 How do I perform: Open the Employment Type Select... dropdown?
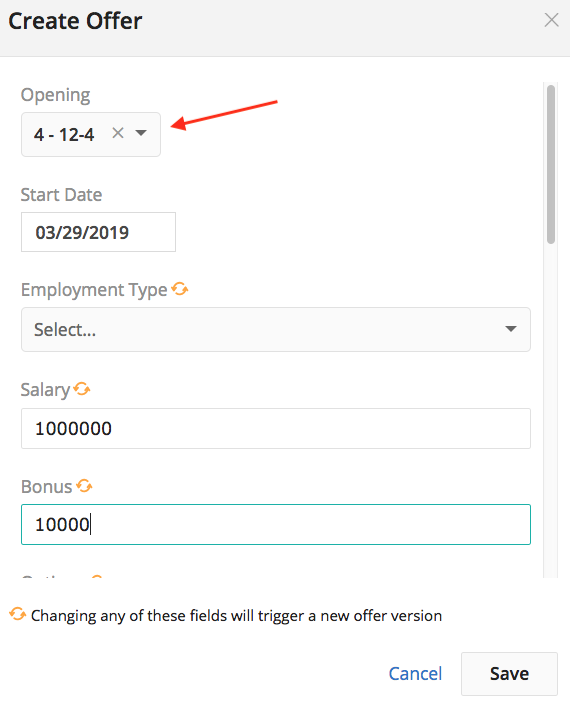276,330
